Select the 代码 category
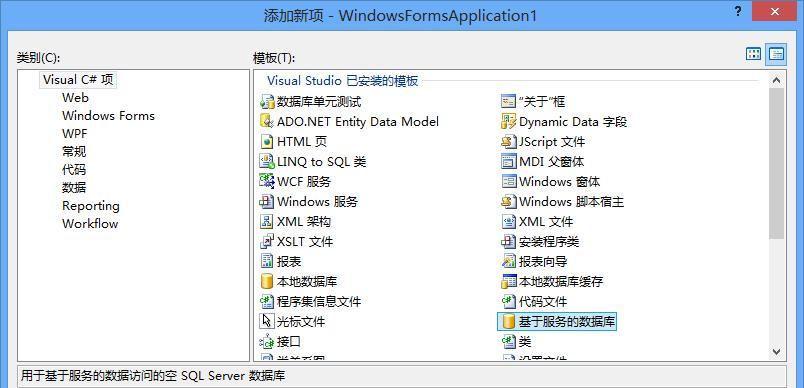The image size is (804, 388). 74,170
